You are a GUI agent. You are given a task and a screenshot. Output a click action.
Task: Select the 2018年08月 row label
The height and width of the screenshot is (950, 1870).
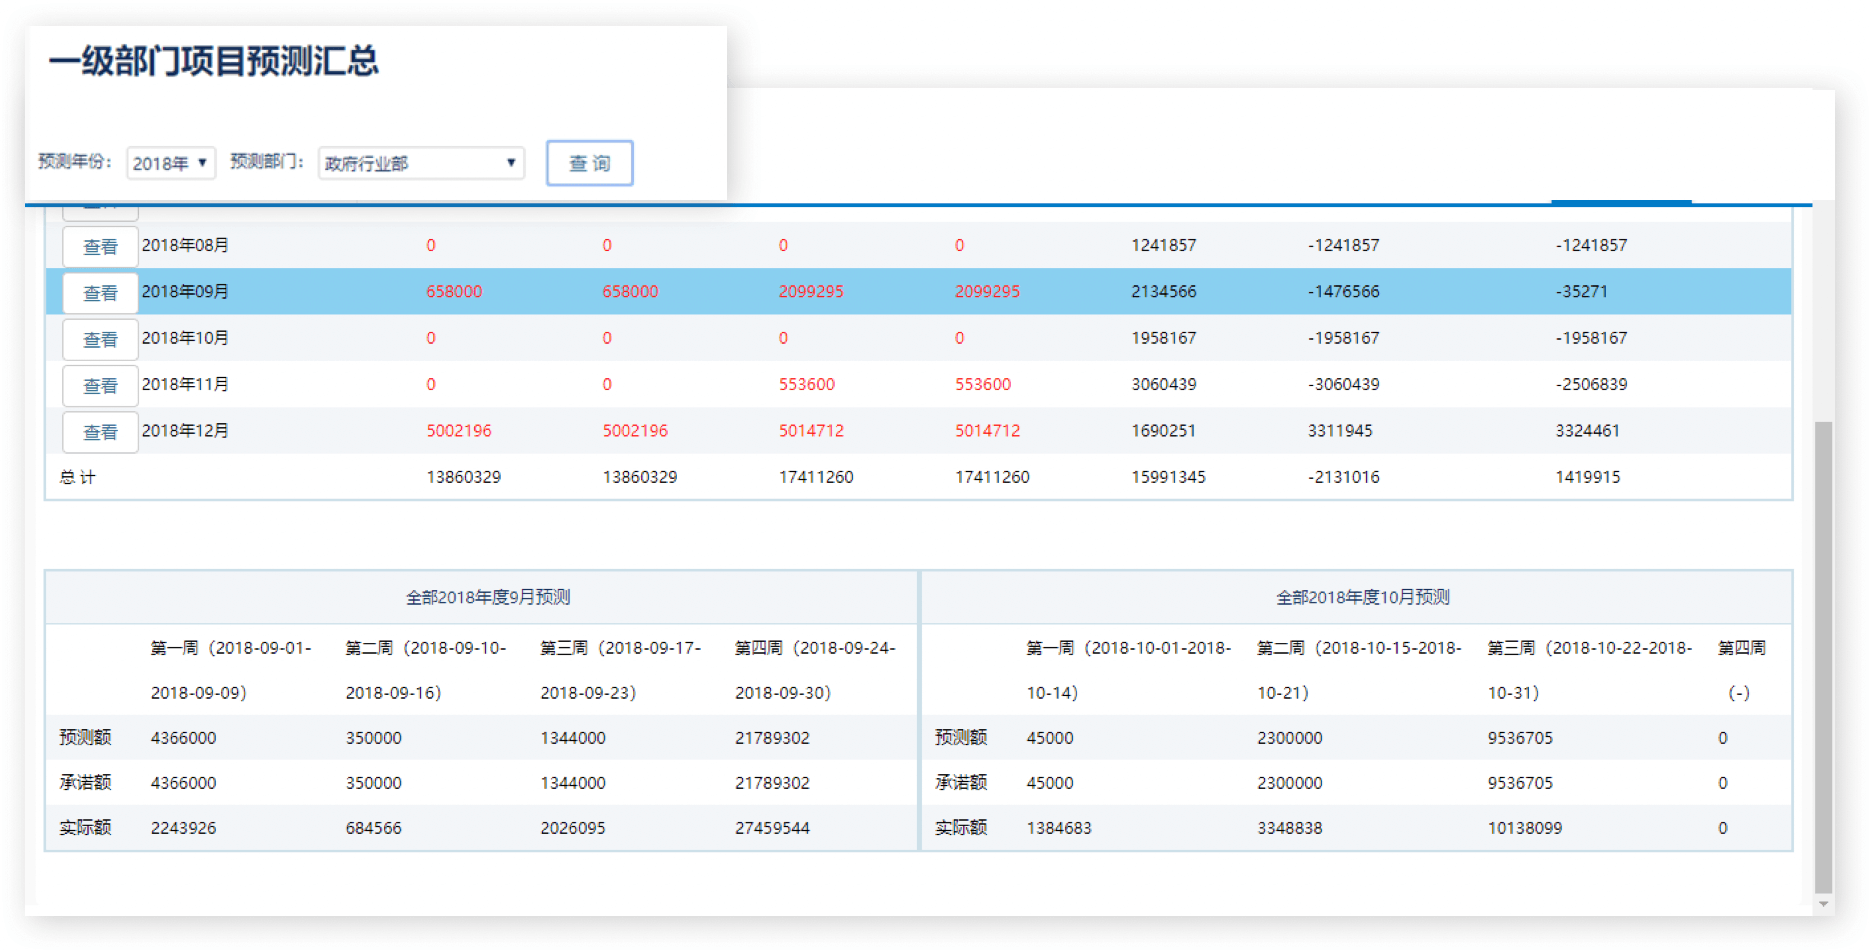tap(185, 245)
